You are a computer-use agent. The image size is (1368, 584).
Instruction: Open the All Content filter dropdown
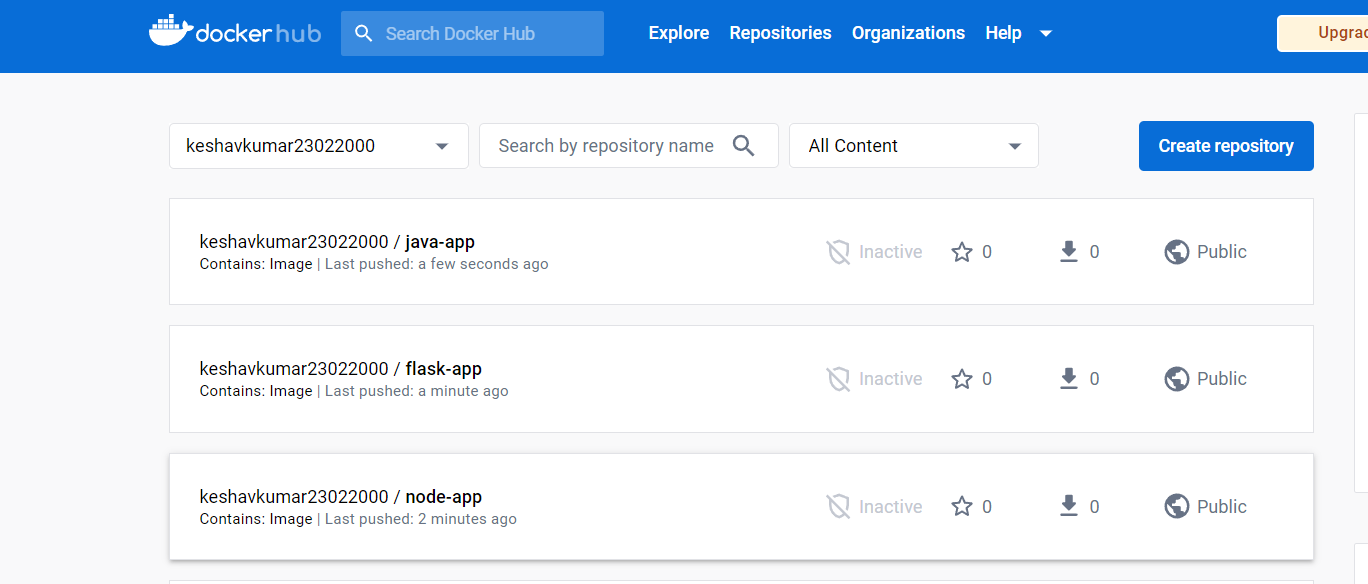pos(914,146)
